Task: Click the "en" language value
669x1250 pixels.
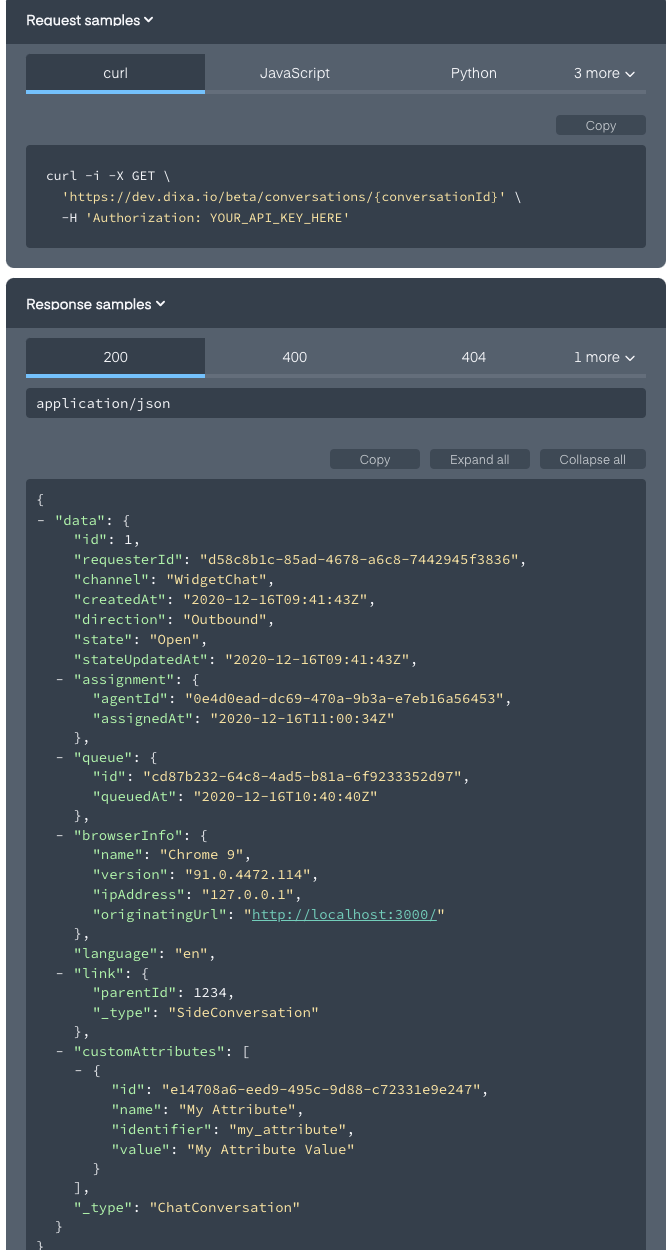Action: (191, 953)
